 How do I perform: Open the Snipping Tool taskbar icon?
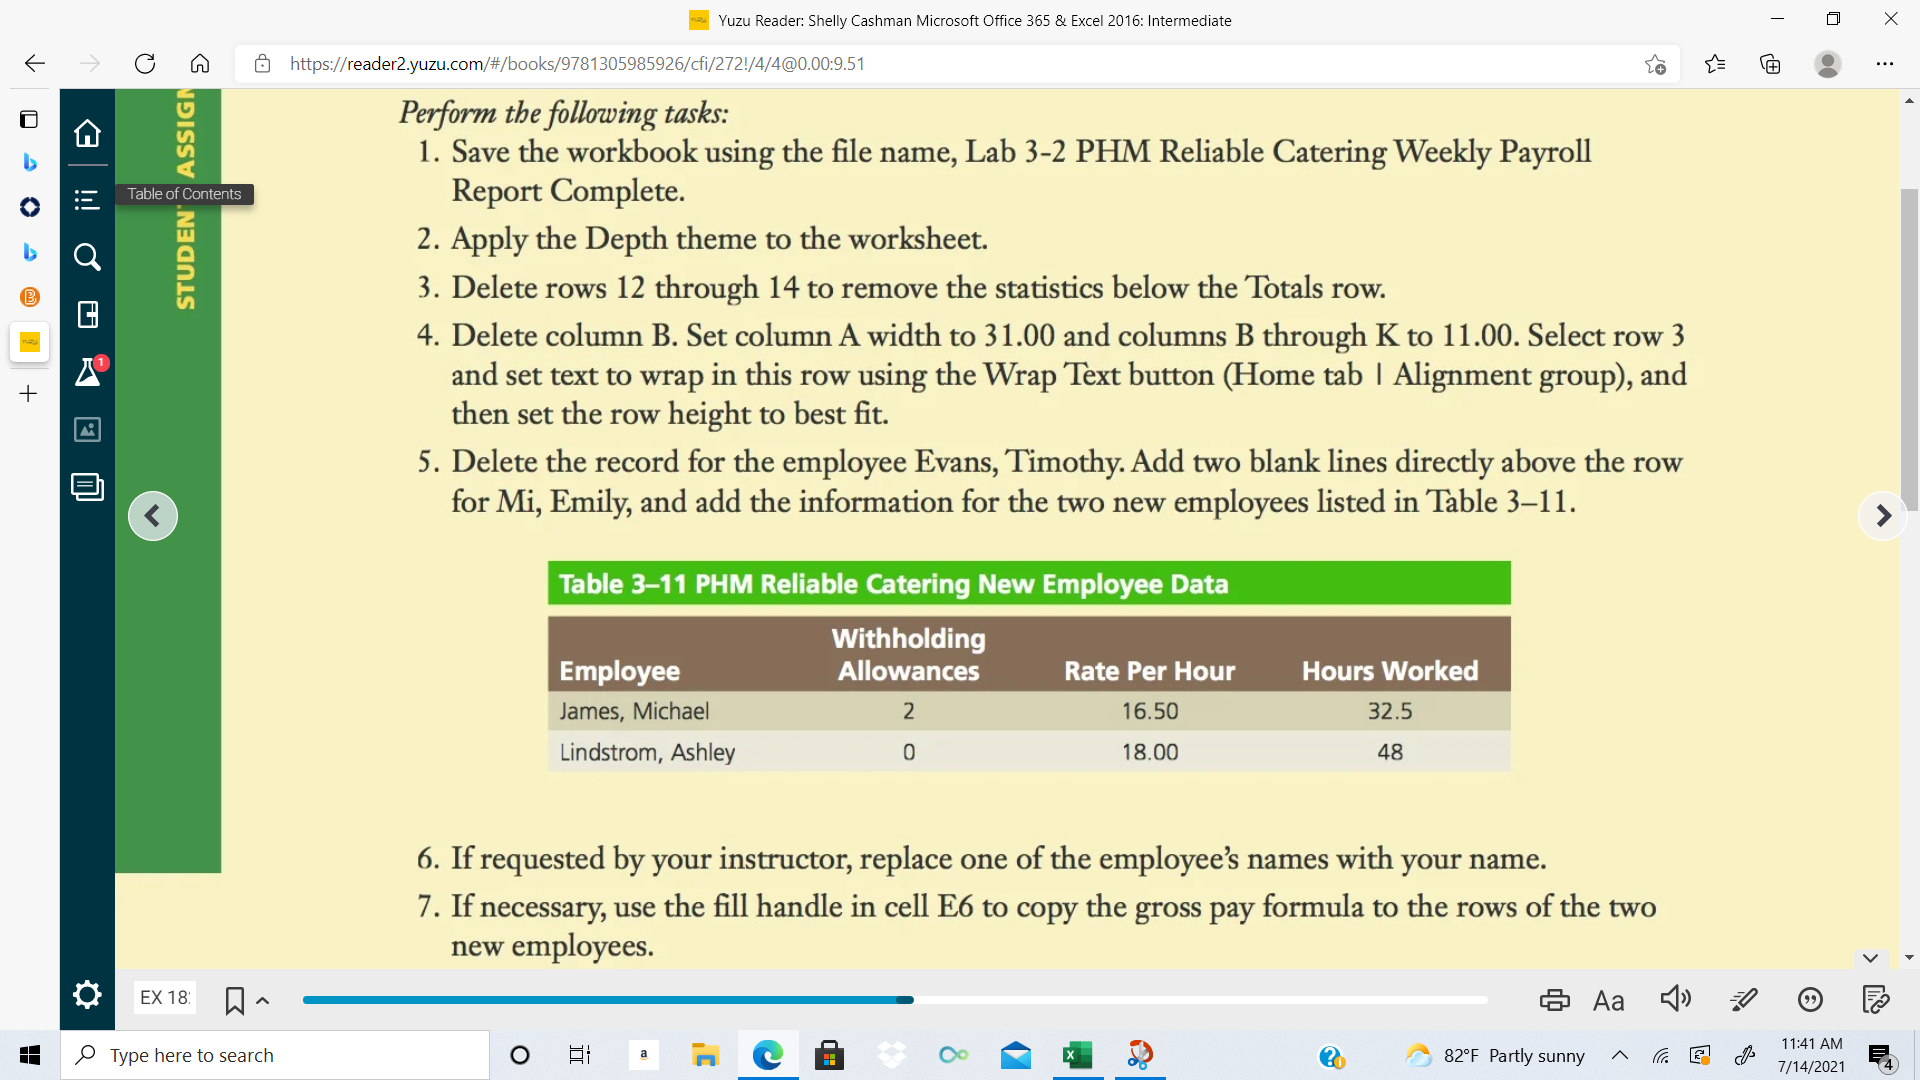click(1140, 1055)
